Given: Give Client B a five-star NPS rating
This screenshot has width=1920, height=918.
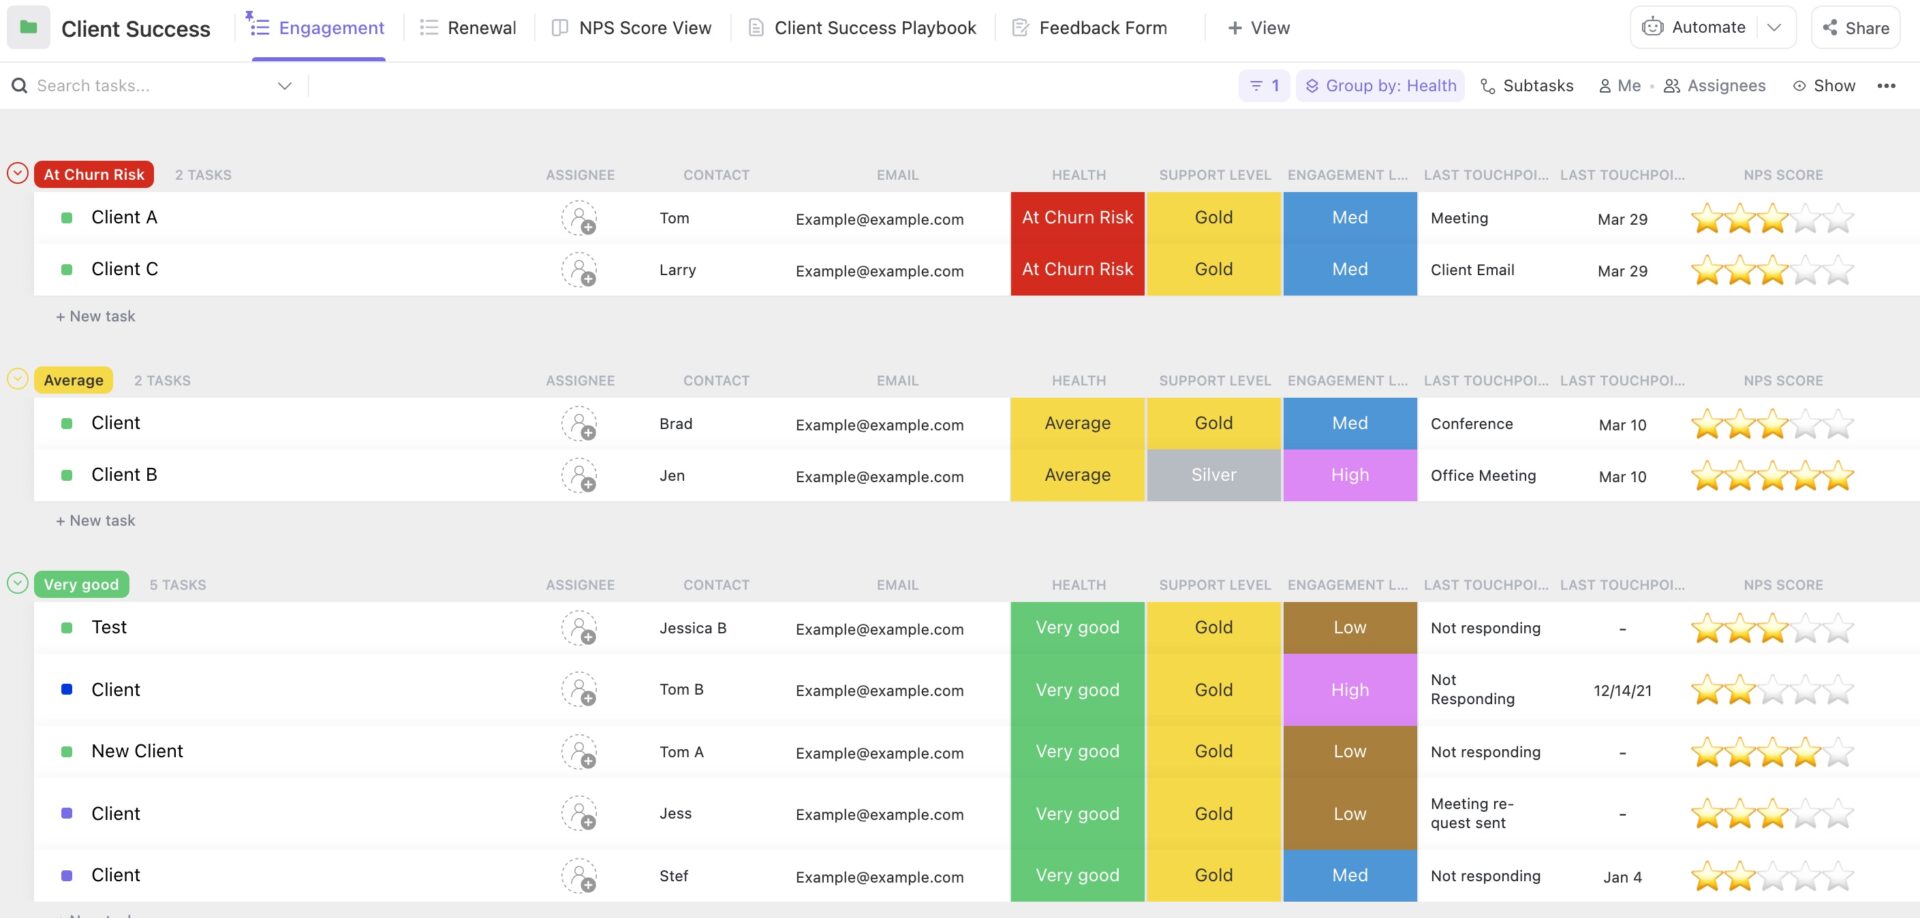Looking at the screenshot, I should (1840, 476).
